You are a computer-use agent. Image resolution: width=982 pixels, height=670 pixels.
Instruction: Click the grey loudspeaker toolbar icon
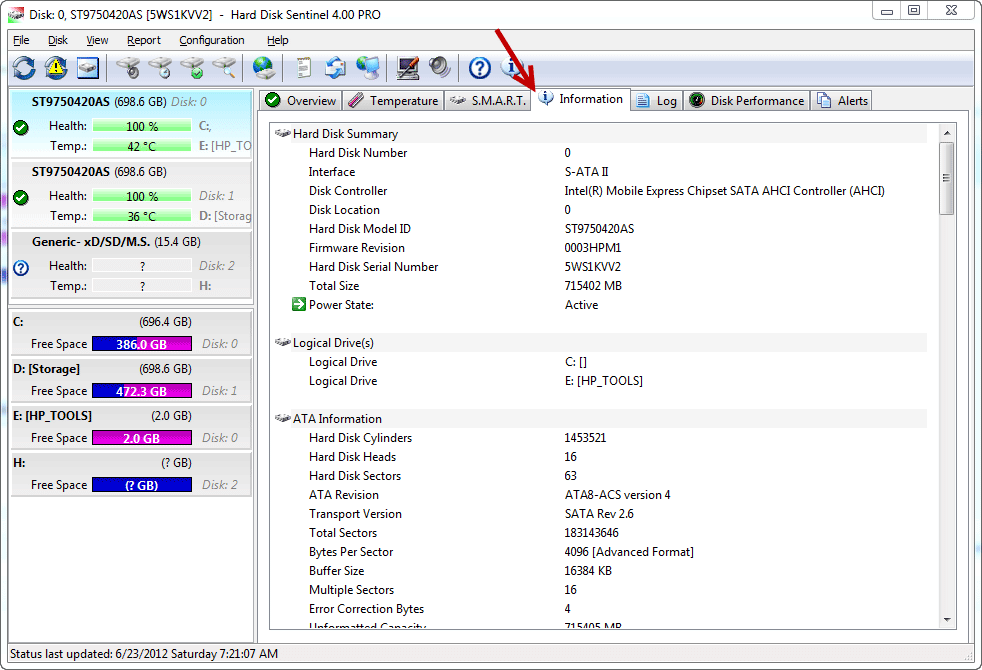click(440, 68)
